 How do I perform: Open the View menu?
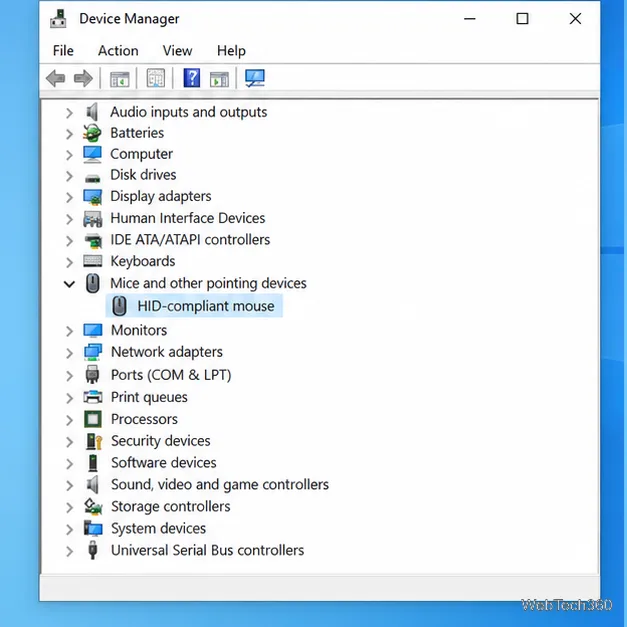point(178,51)
